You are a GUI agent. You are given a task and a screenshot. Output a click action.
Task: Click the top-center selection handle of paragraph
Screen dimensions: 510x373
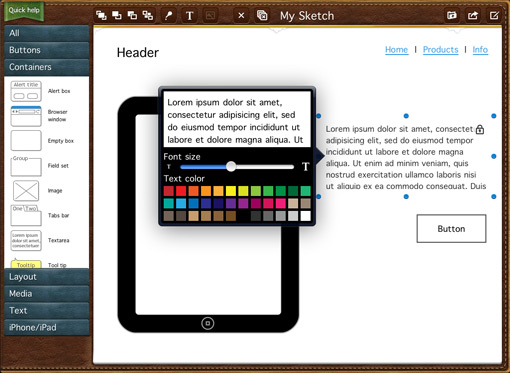click(406, 116)
